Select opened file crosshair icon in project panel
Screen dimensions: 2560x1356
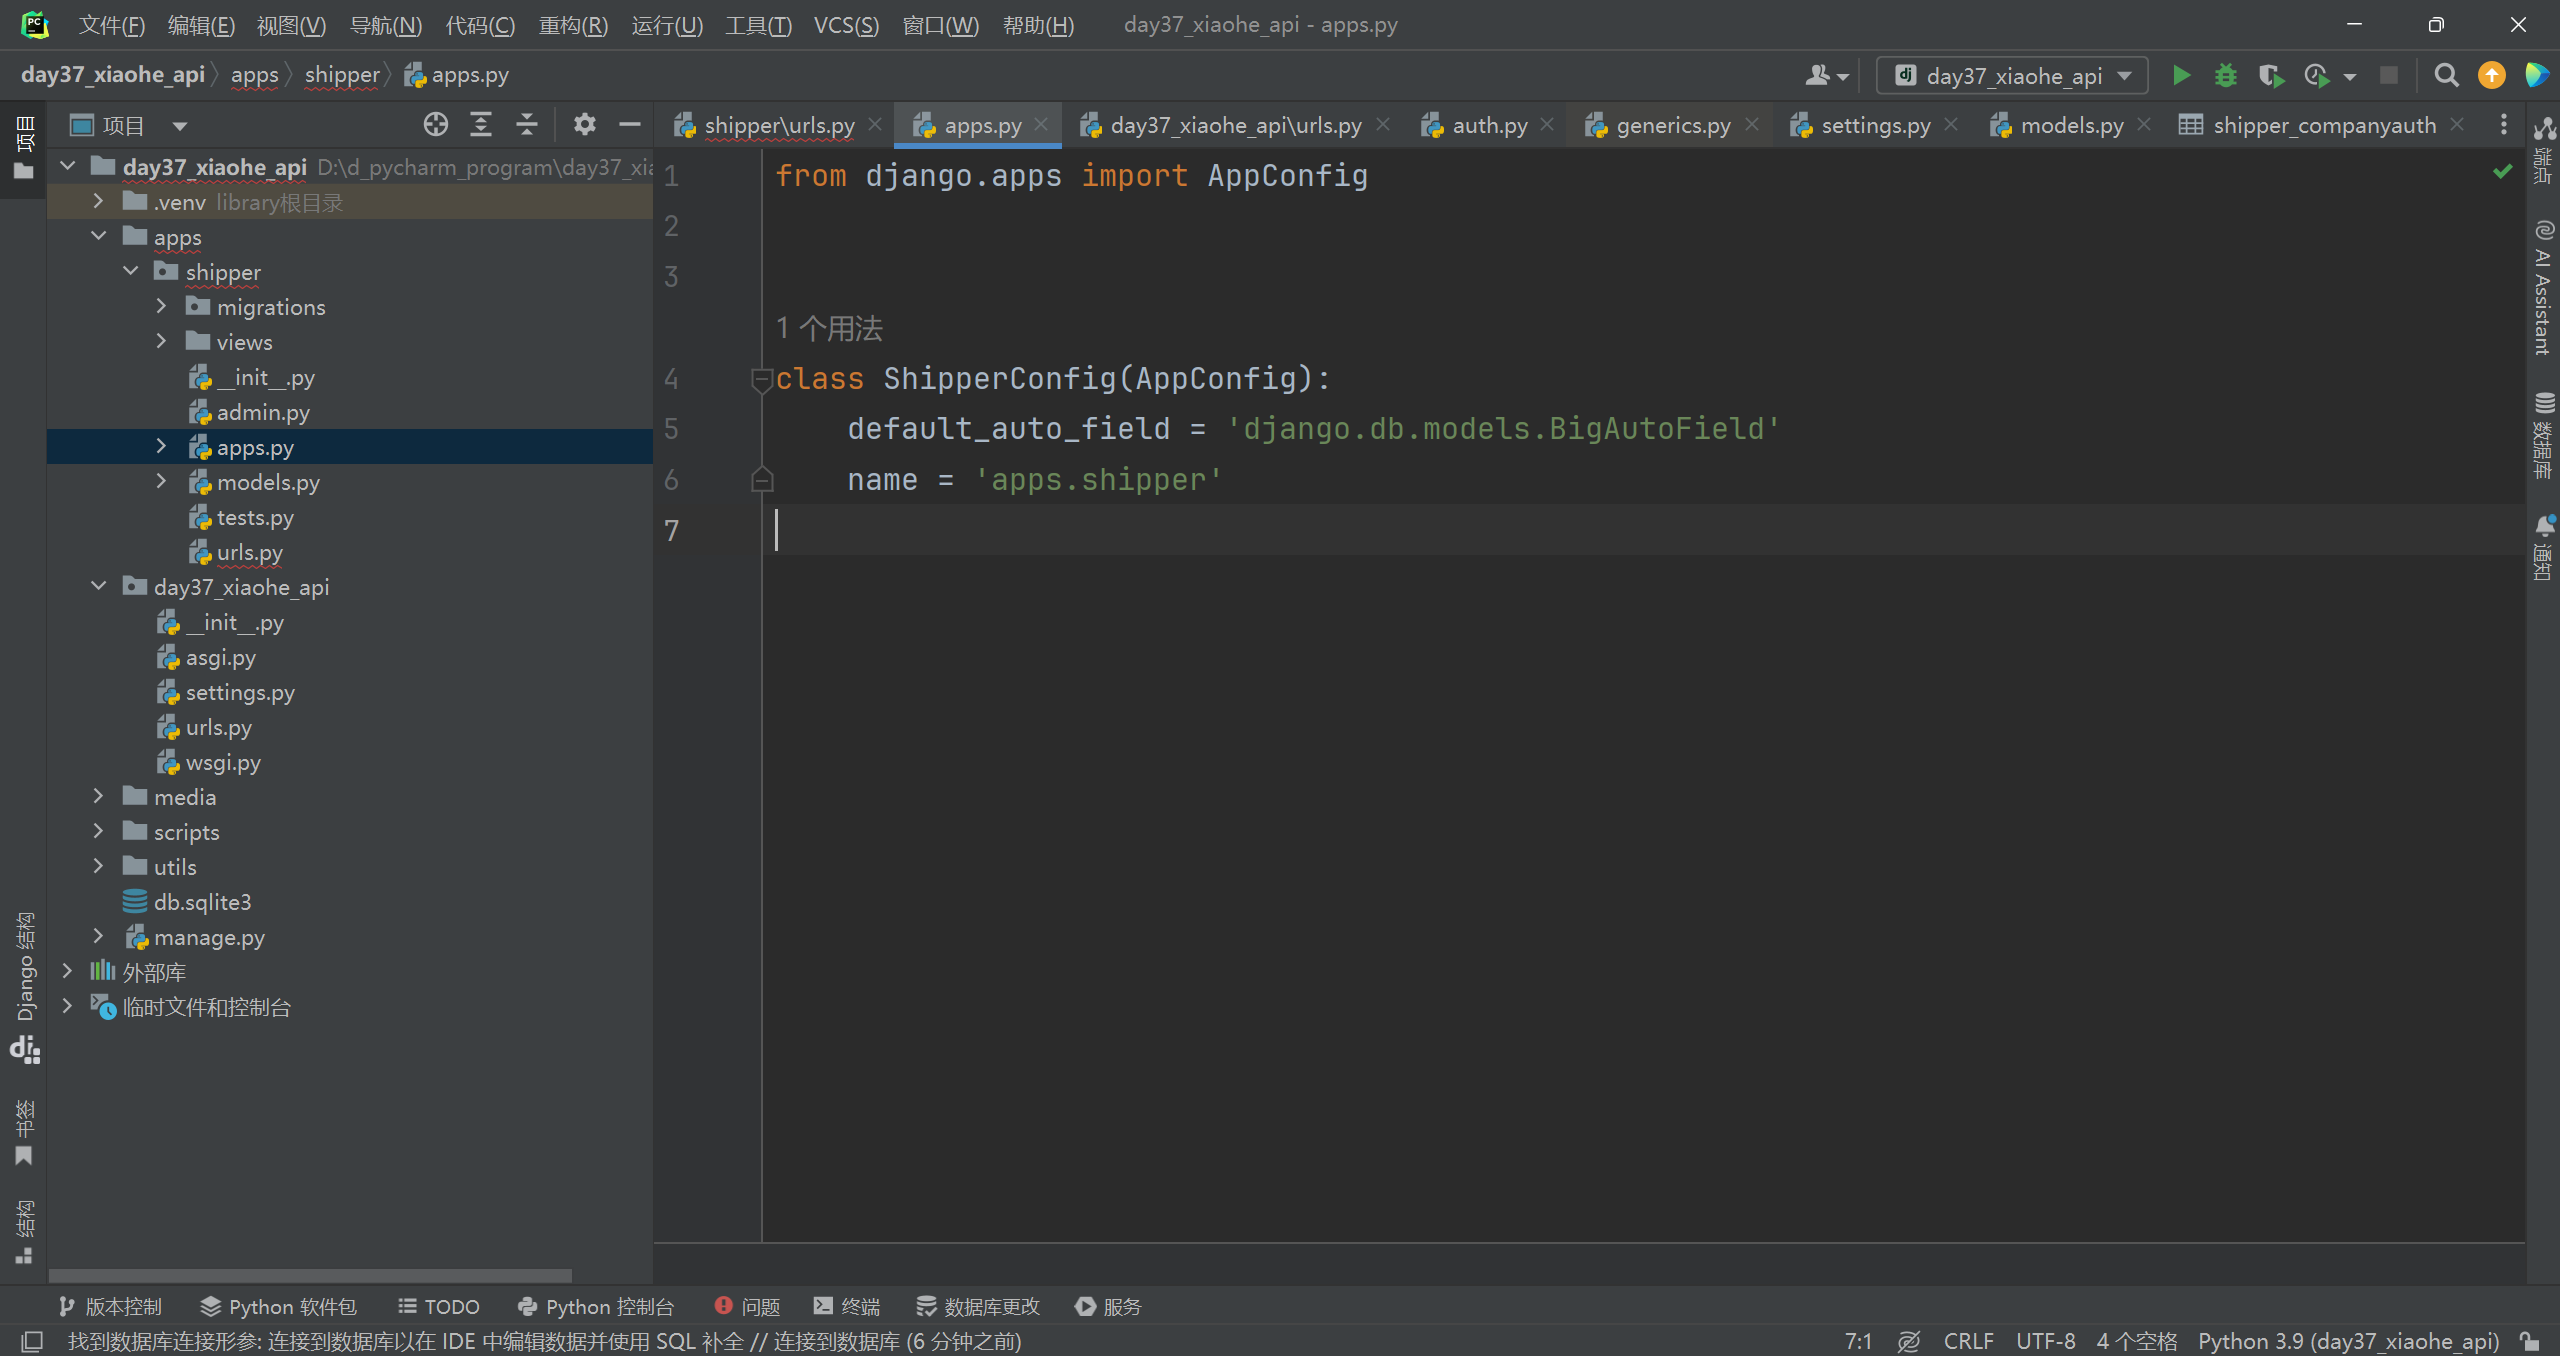[435, 125]
